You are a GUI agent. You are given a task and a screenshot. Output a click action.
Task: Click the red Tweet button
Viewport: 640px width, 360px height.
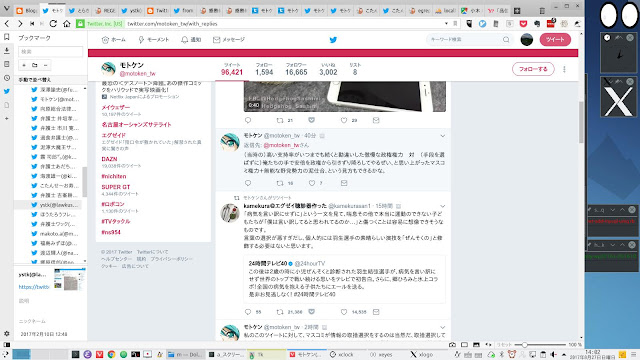point(555,40)
